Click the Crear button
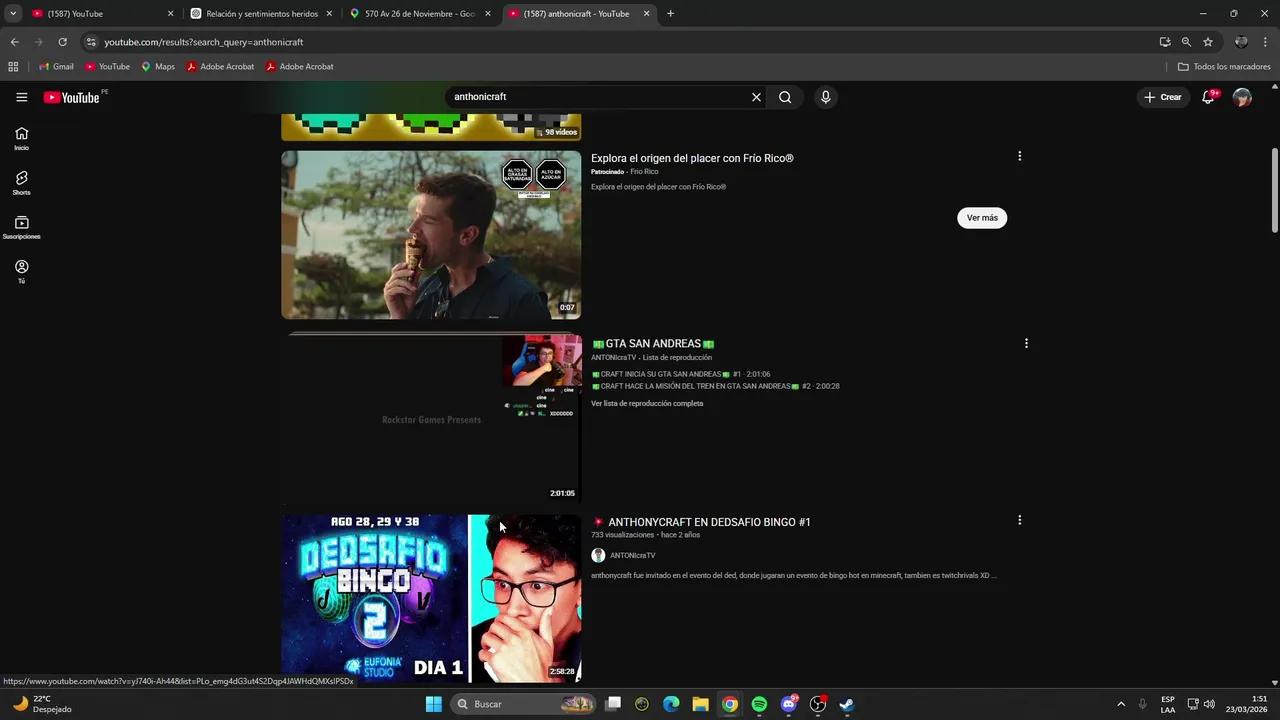This screenshot has width=1280, height=720. tap(1163, 97)
